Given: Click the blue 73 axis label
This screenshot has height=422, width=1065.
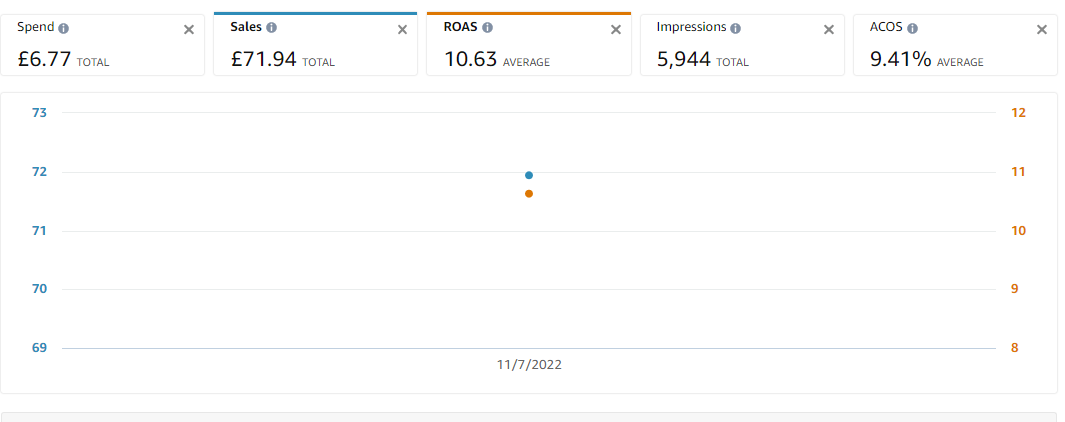Looking at the screenshot, I should pos(39,113).
